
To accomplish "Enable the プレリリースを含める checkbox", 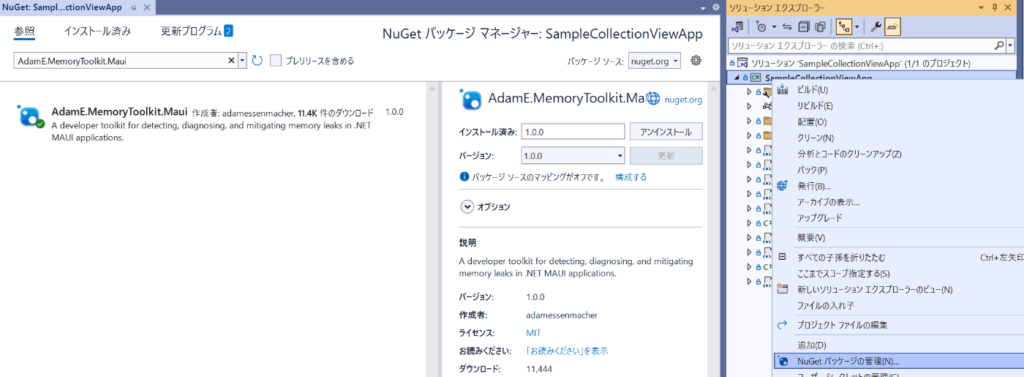I will [x=276, y=61].
